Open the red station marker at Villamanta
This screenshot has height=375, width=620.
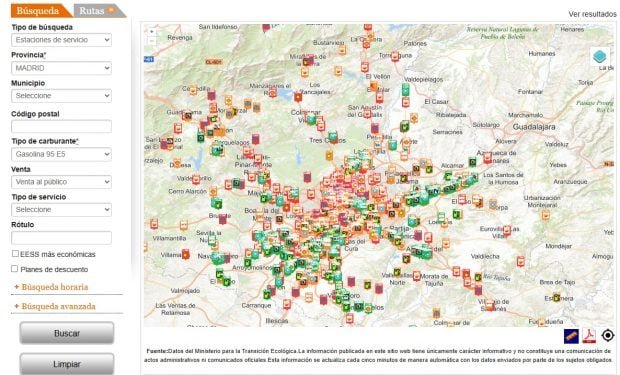point(185,254)
